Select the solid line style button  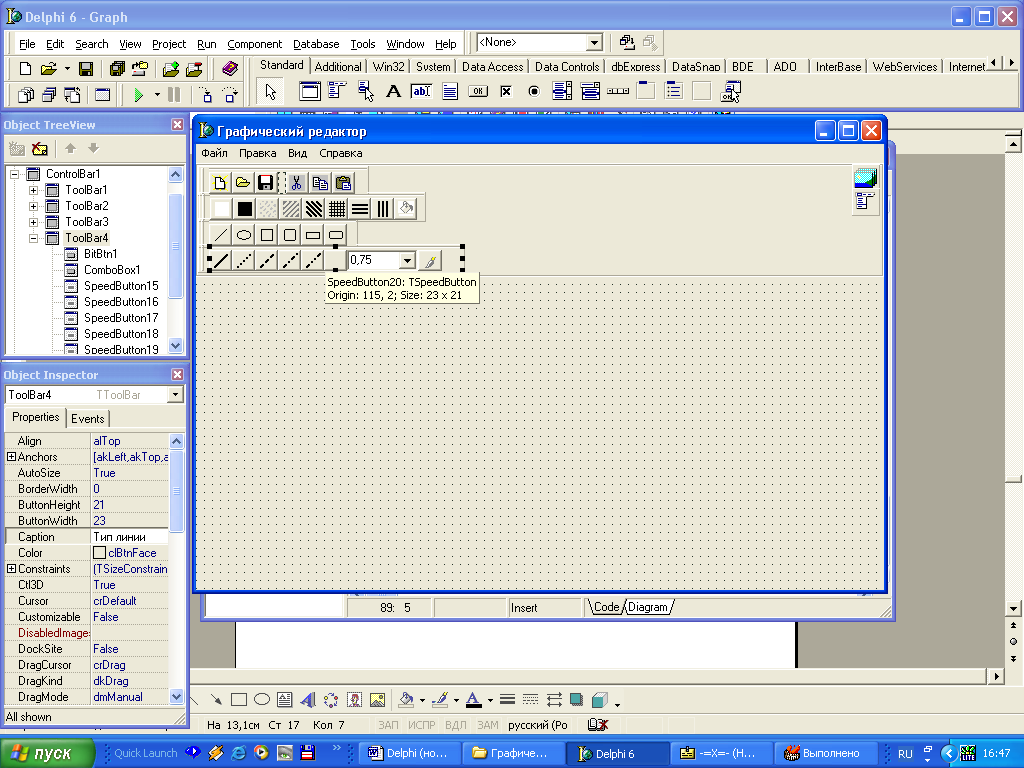pyautogui.click(x=221, y=261)
